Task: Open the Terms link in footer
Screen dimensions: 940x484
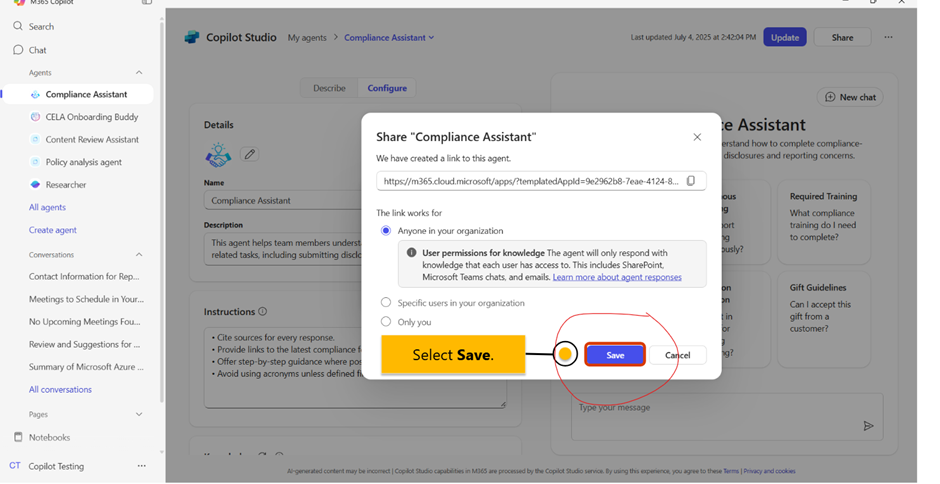Action: tap(730, 471)
